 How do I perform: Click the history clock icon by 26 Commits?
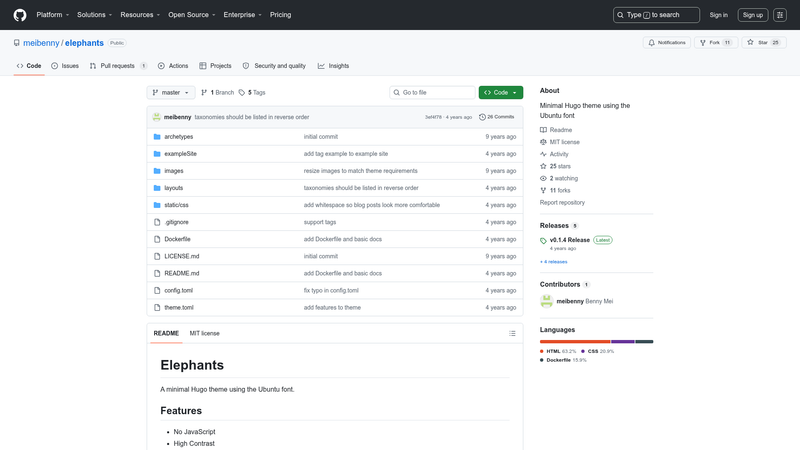click(x=482, y=117)
